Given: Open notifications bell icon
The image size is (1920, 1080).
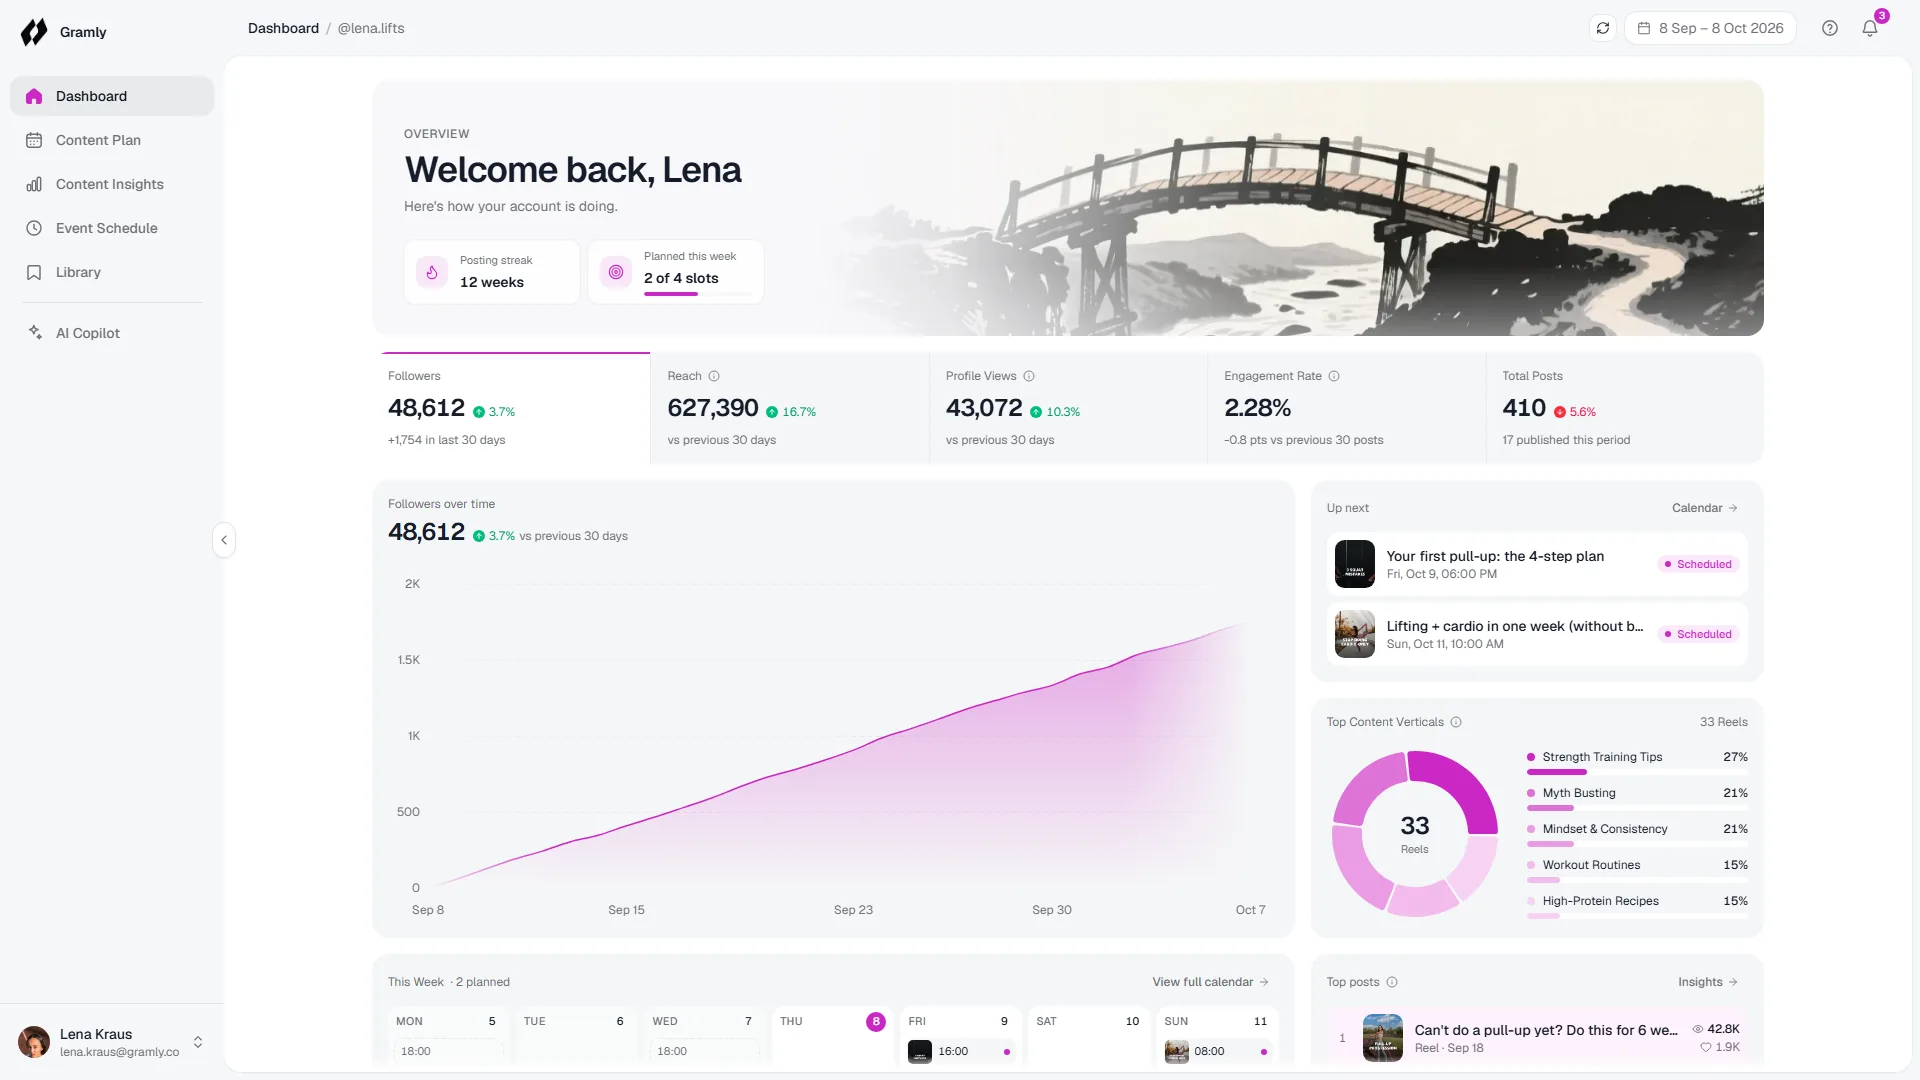Looking at the screenshot, I should point(1870,28).
